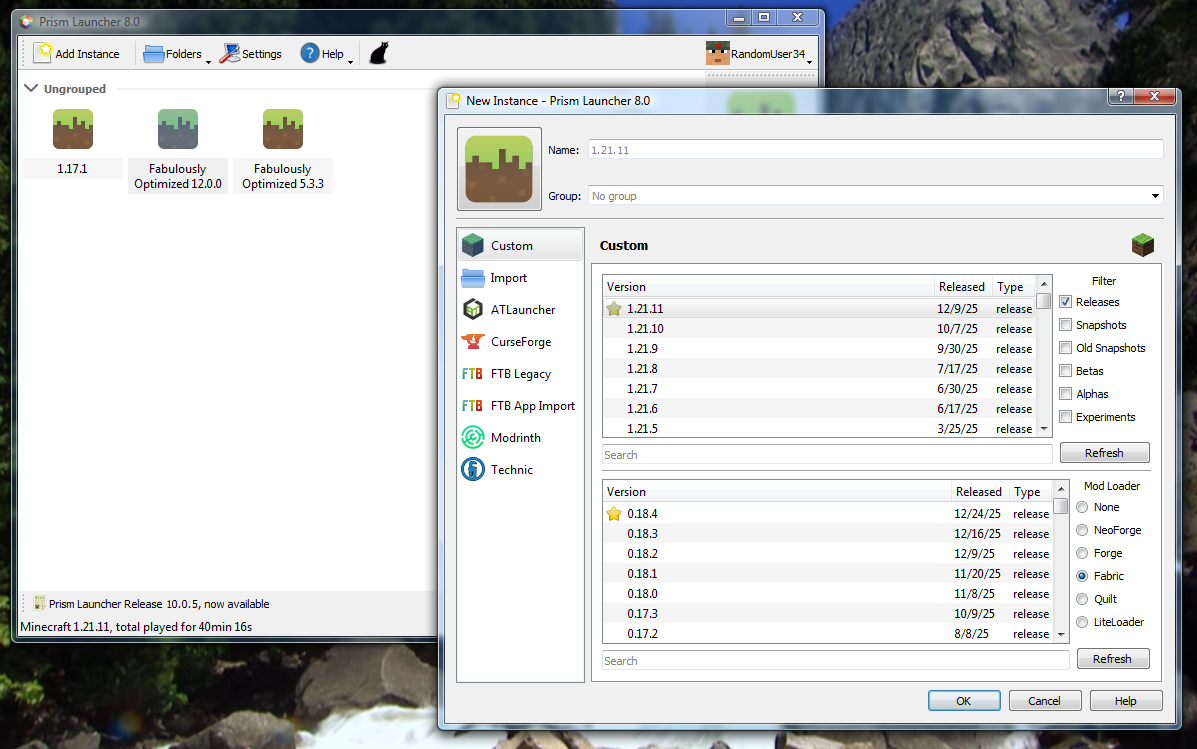1197x749 pixels.
Task: Open the Settings toolbar item
Action: pyautogui.click(x=251, y=54)
